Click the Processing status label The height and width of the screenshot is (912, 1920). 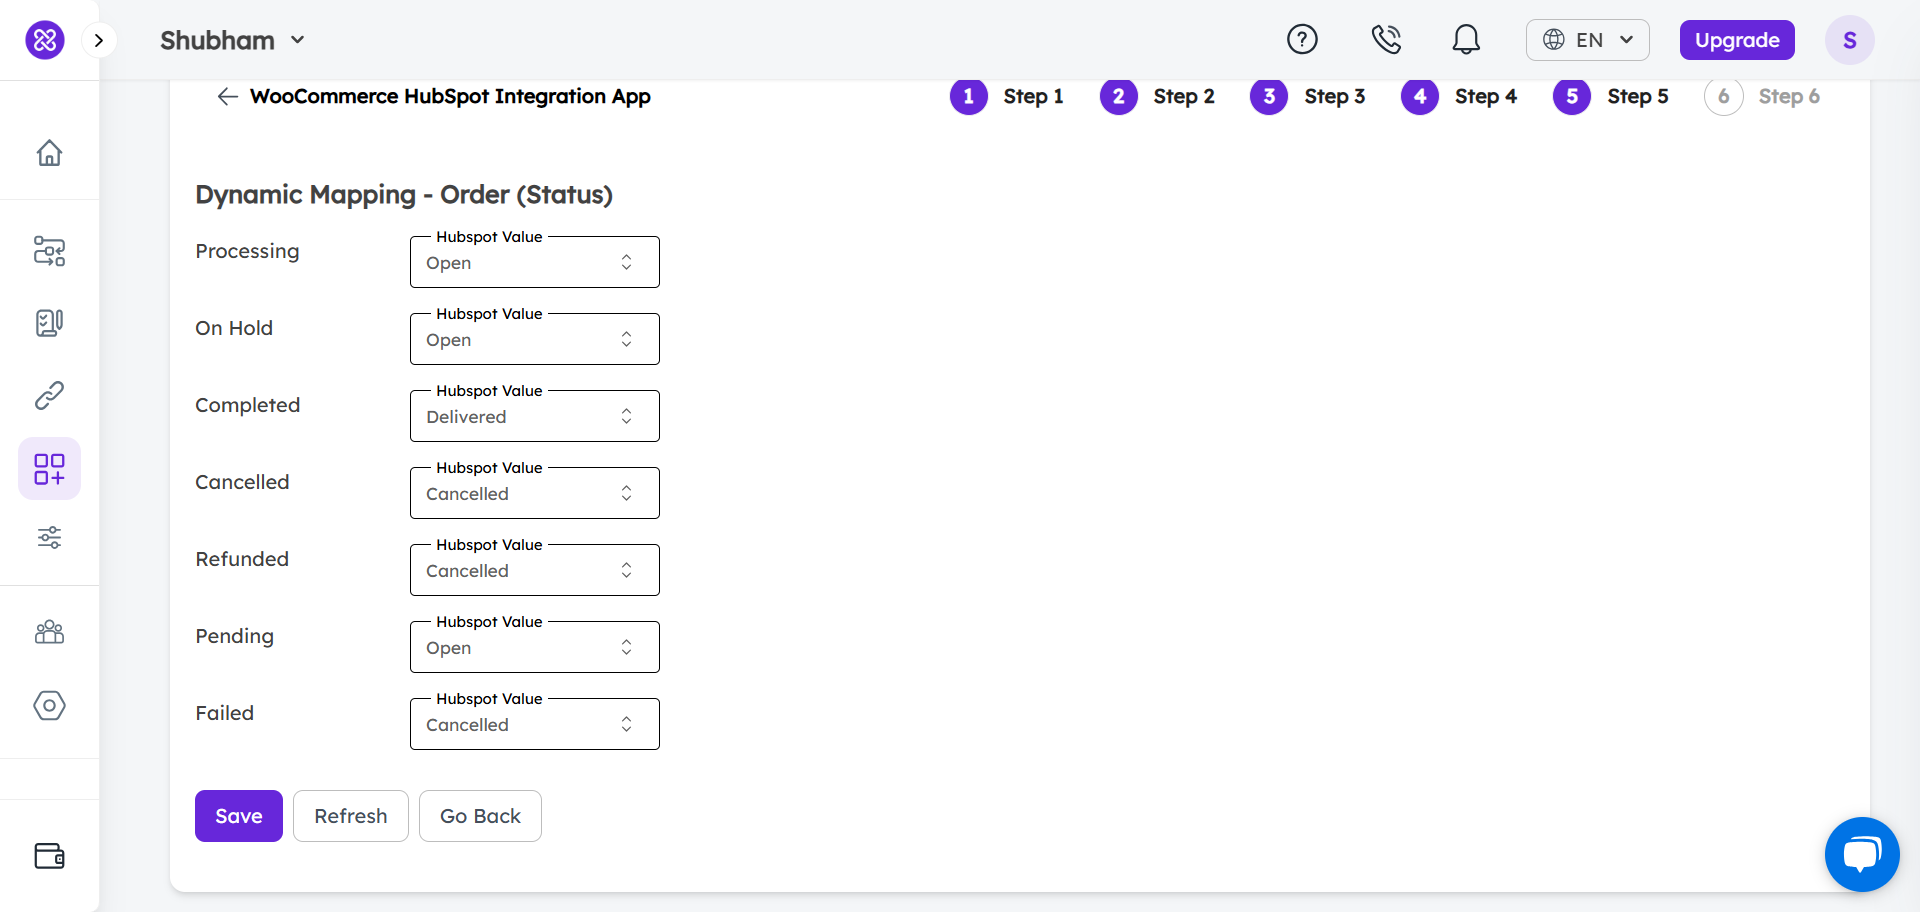coord(247,251)
